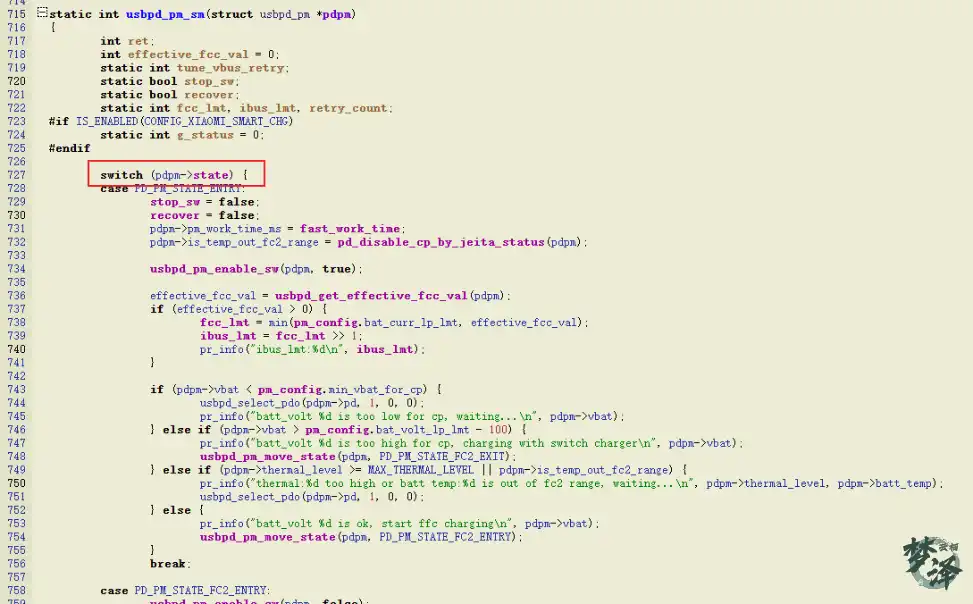This screenshot has height=604, width=973.
Task: Click the switch keyword inside red box
Action: tap(122, 175)
